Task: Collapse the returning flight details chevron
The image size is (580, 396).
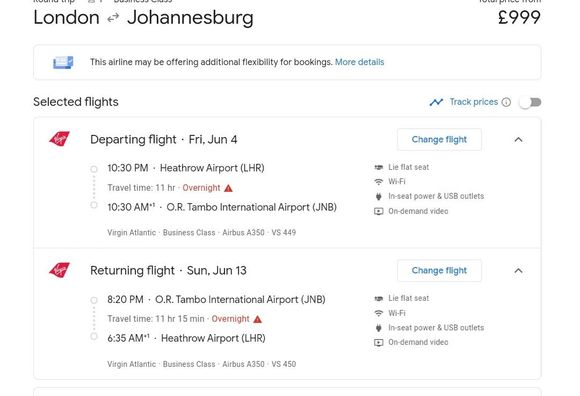Action: [x=518, y=271]
